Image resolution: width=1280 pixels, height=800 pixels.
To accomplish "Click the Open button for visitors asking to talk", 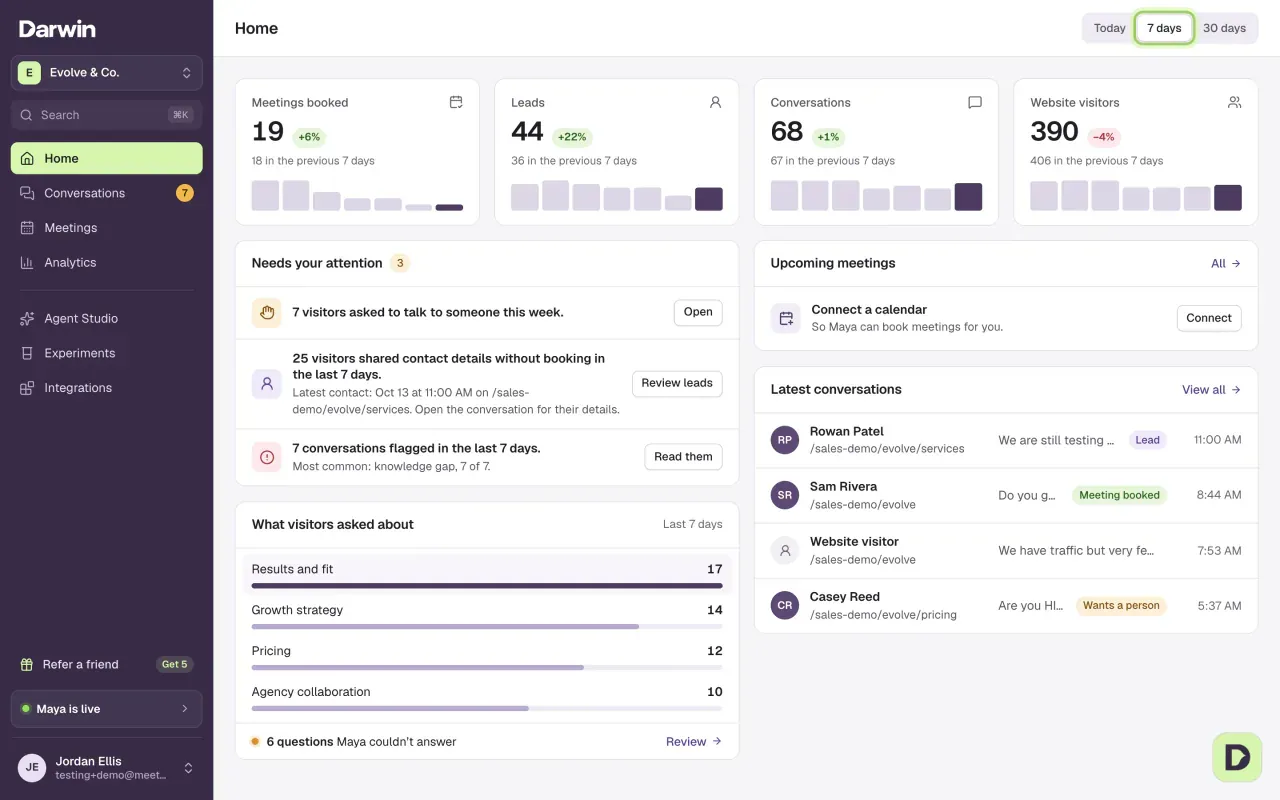I will [x=698, y=312].
